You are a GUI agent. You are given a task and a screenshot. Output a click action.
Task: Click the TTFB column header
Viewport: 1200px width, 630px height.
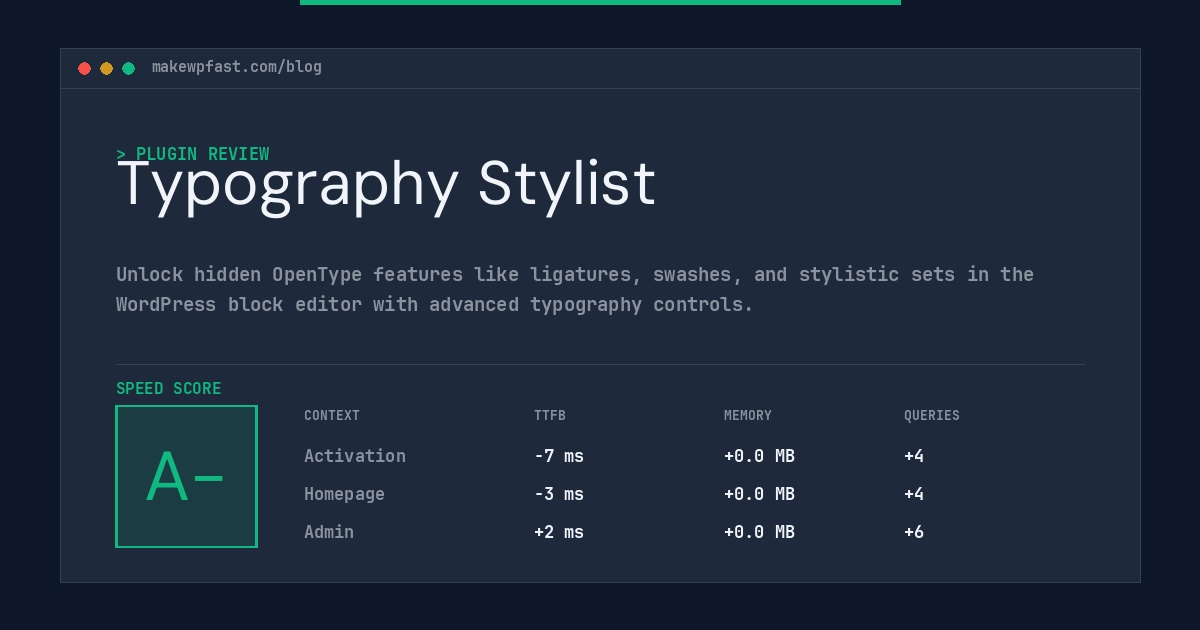click(x=550, y=415)
